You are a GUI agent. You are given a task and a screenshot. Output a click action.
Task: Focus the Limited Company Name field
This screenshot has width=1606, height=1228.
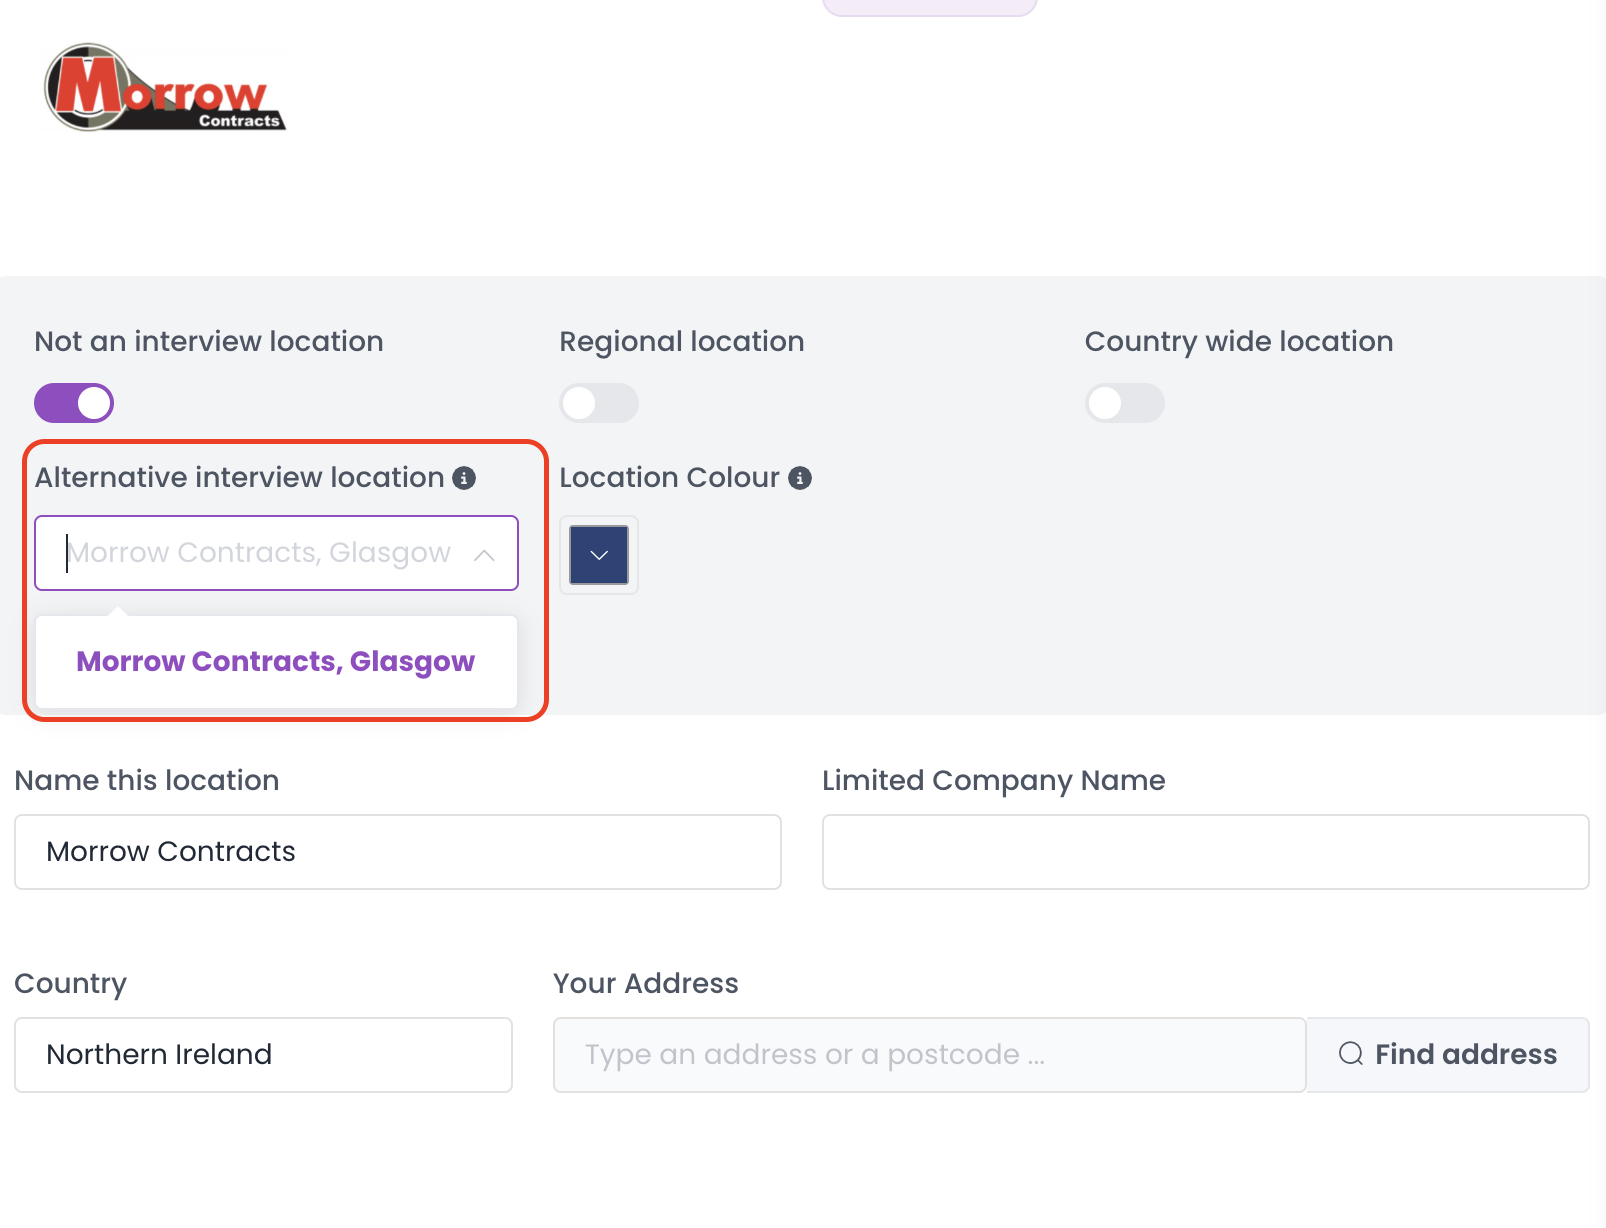pos(1206,852)
